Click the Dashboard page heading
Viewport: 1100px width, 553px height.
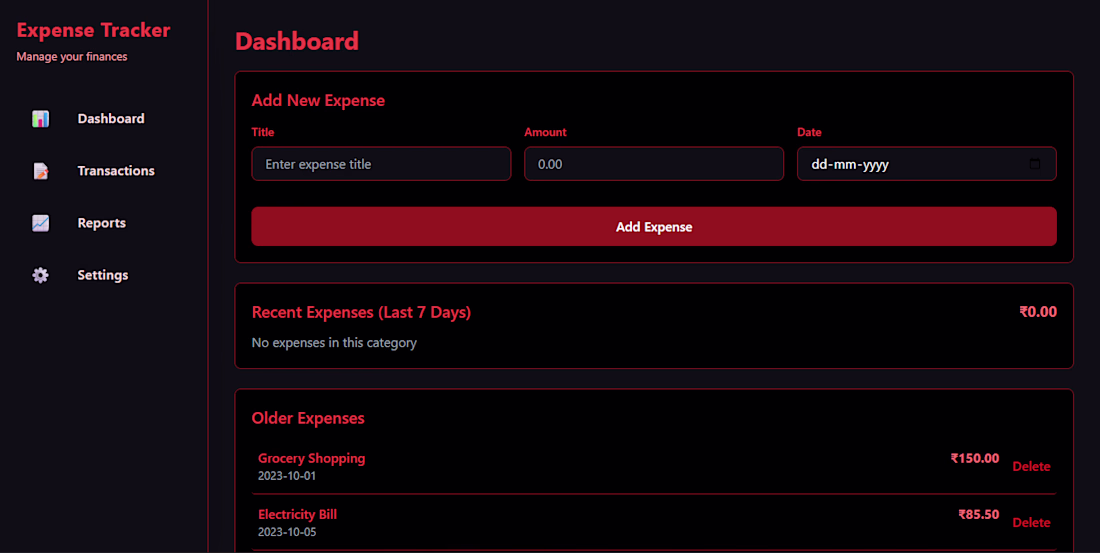(297, 41)
